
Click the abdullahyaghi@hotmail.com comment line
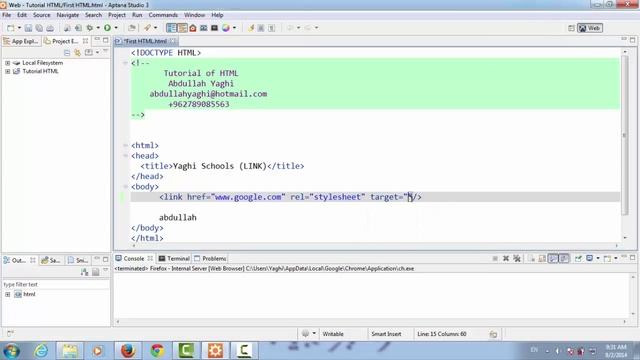208,94
